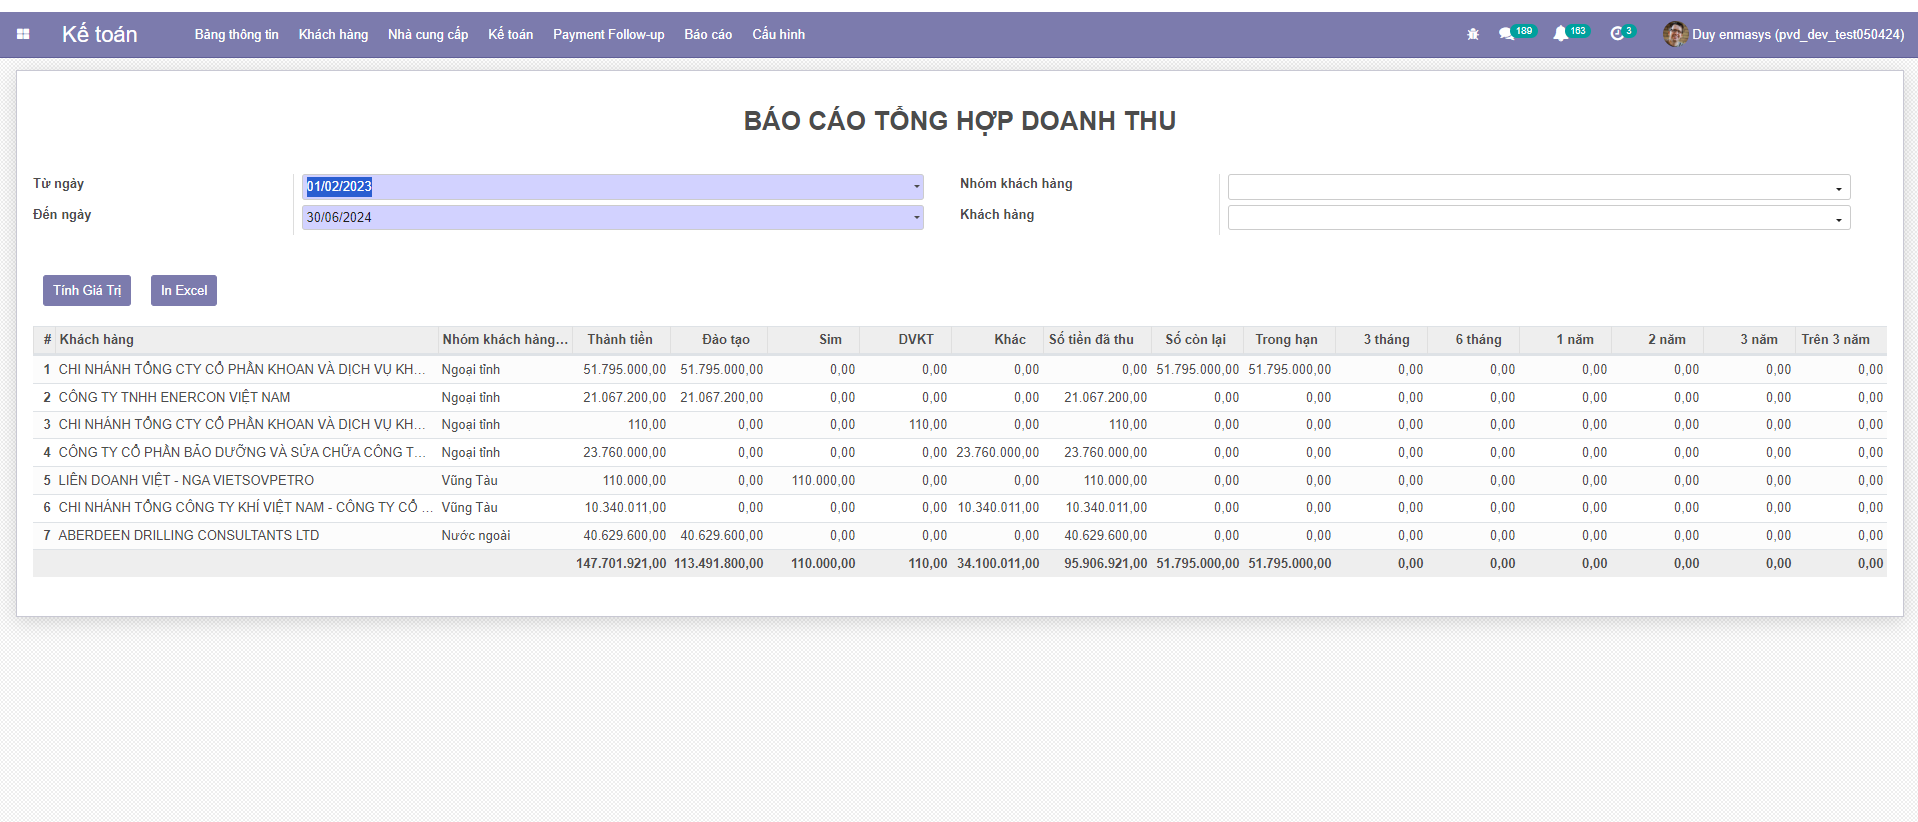Viewport: 1918px width, 822px height.
Task: Open the Báo cáo menu
Action: coord(708,34)
